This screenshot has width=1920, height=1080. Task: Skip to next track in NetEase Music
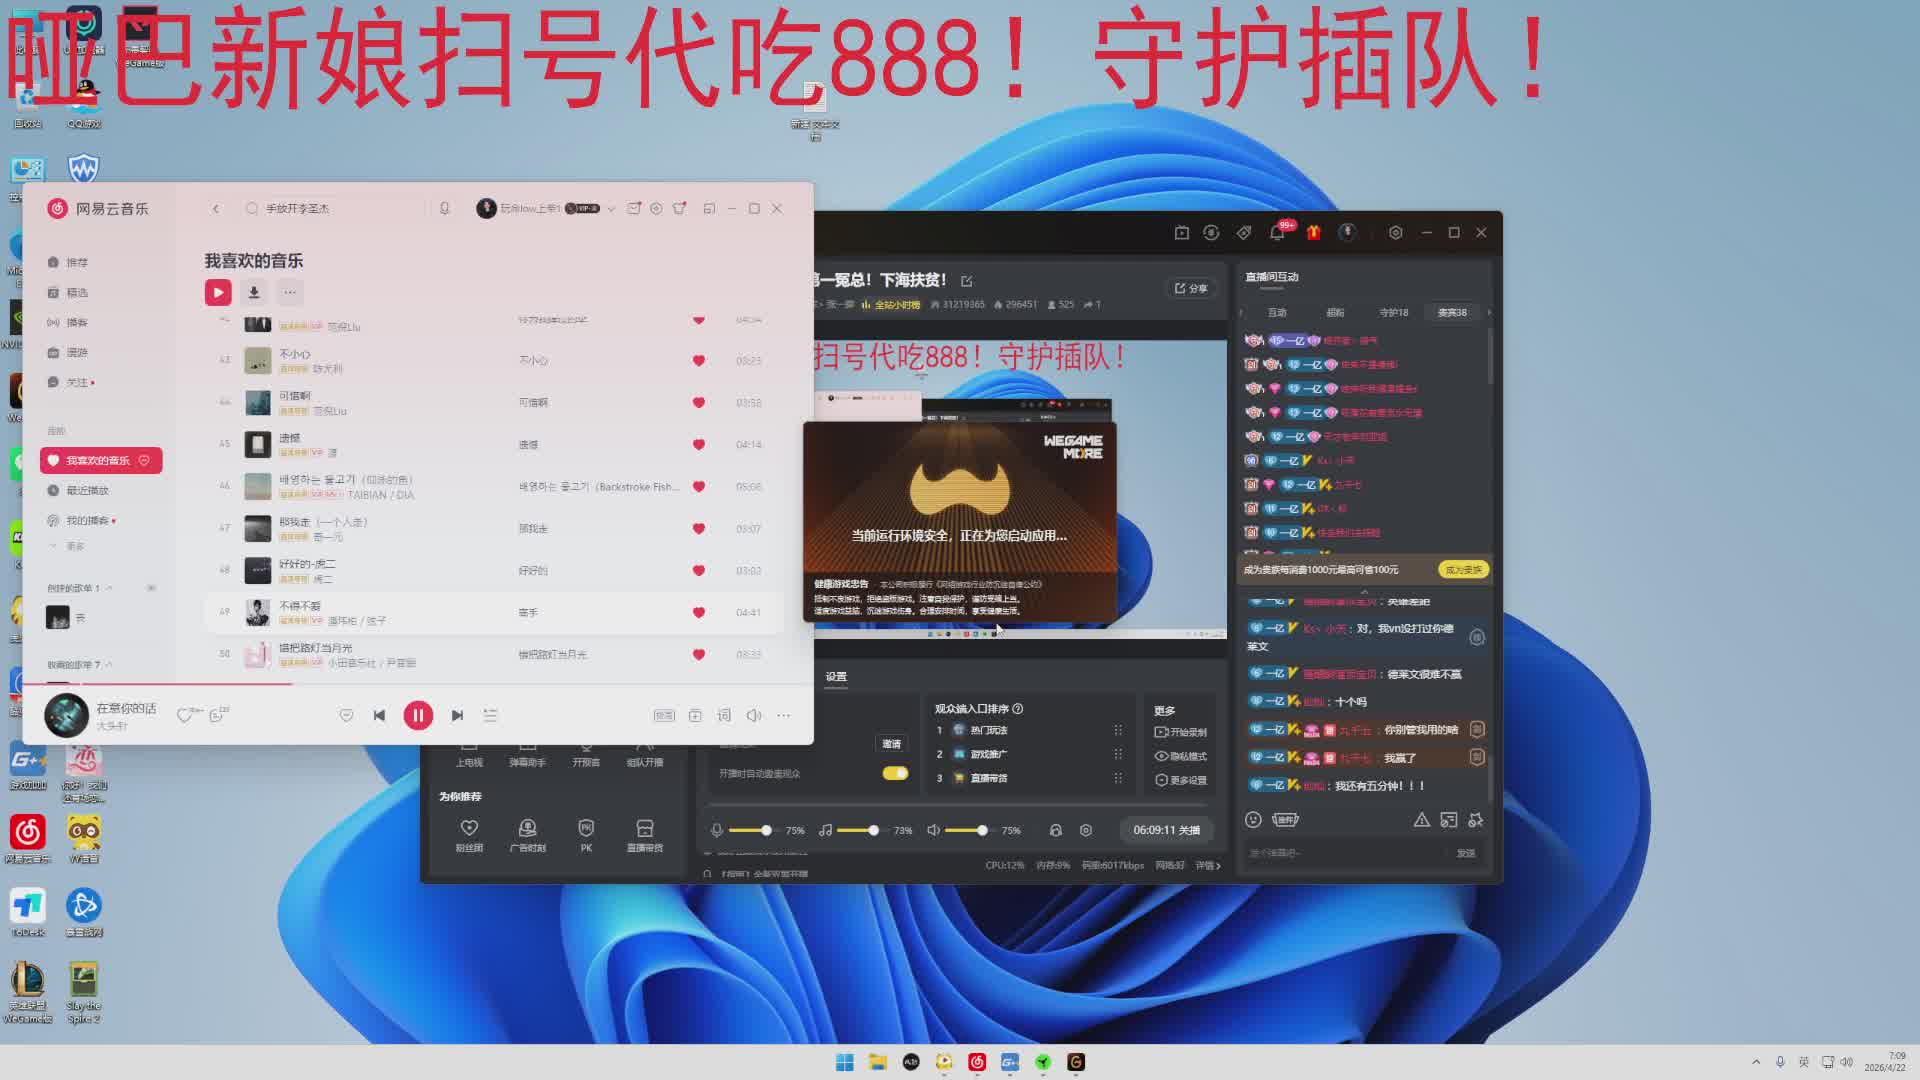(x=457, y=715)
